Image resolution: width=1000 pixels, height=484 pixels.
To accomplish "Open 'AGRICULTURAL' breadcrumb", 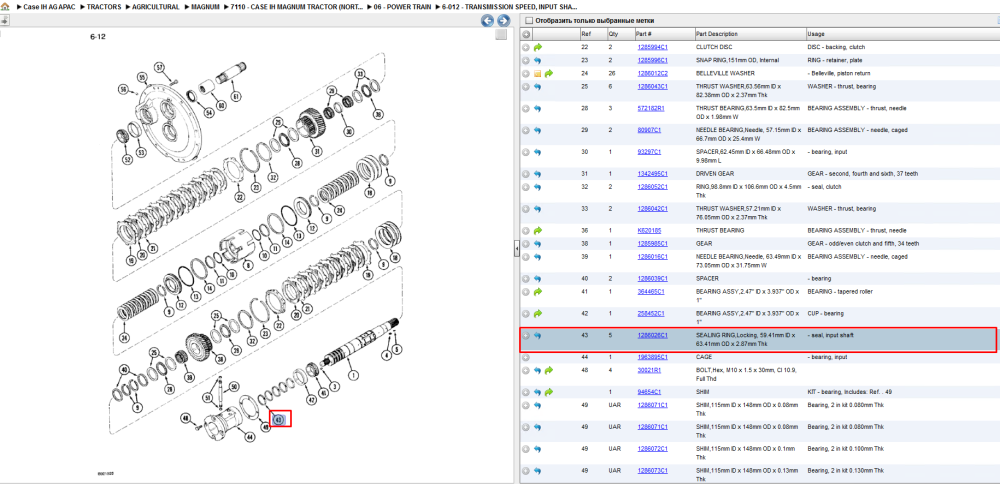I will 156,6.
